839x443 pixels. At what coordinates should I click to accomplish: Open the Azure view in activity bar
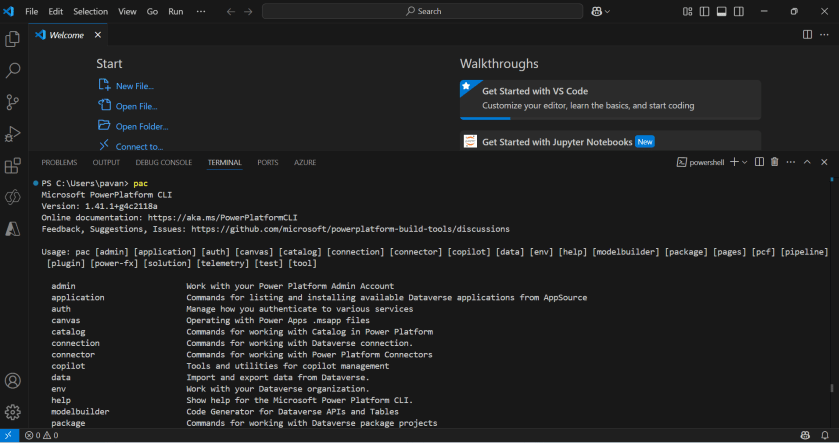[13, 229]
